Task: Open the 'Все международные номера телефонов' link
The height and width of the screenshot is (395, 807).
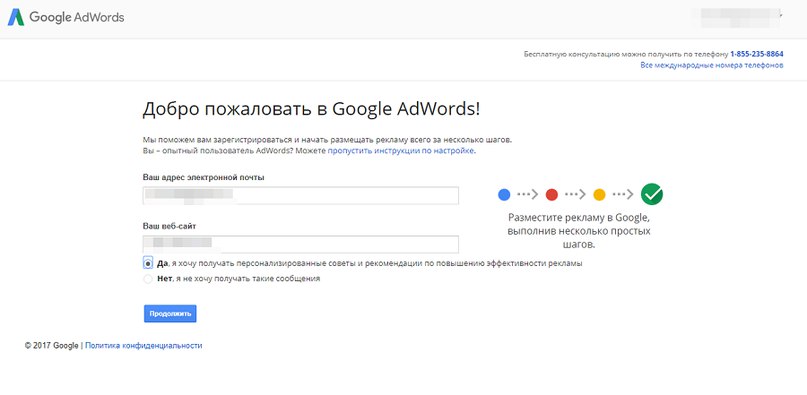Action: click(x=712, y=65)
